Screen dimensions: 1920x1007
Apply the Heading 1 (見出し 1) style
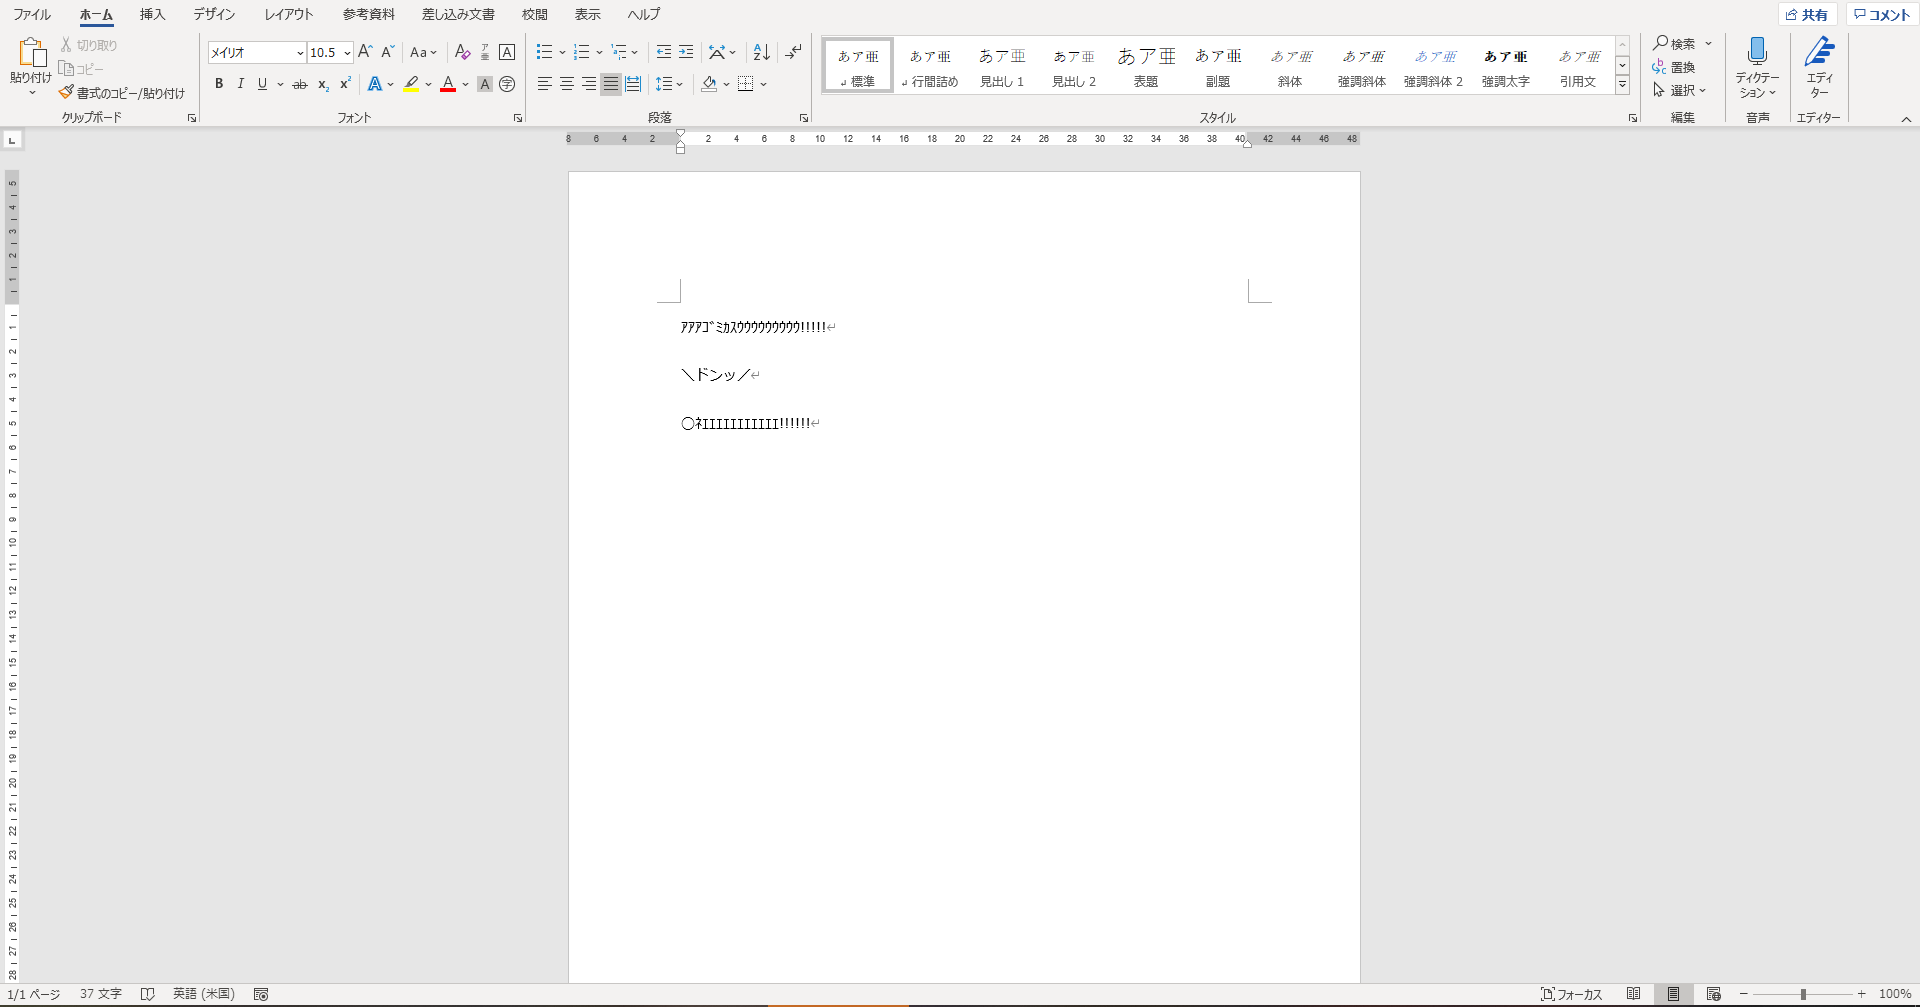click(1002, 66)
